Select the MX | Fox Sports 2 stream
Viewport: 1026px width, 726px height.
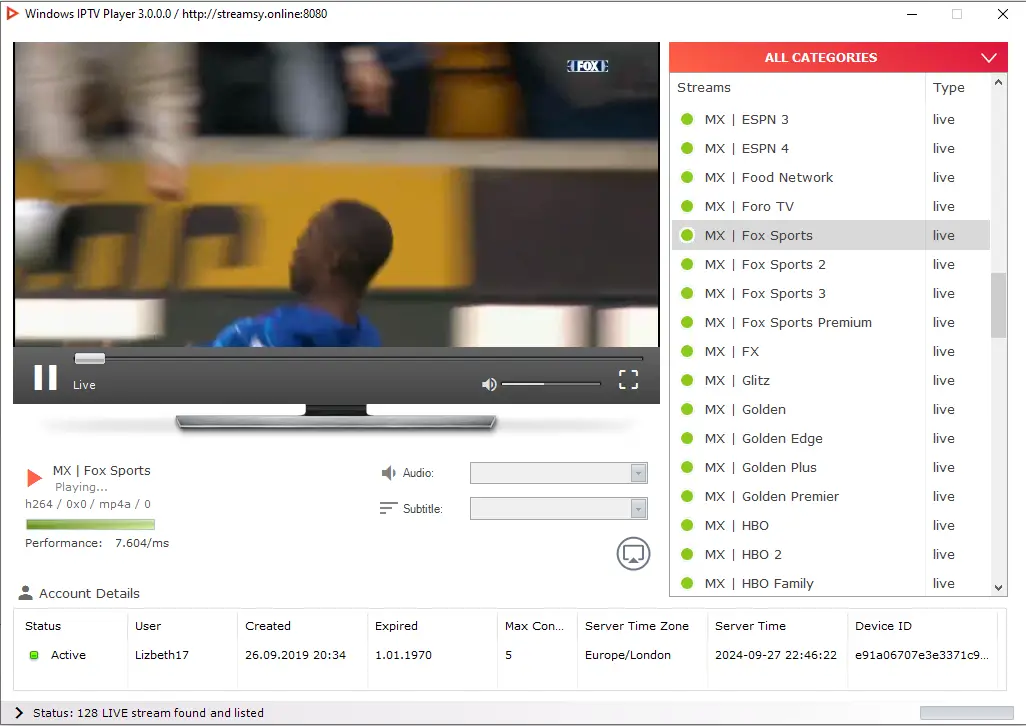coord(830,264)
